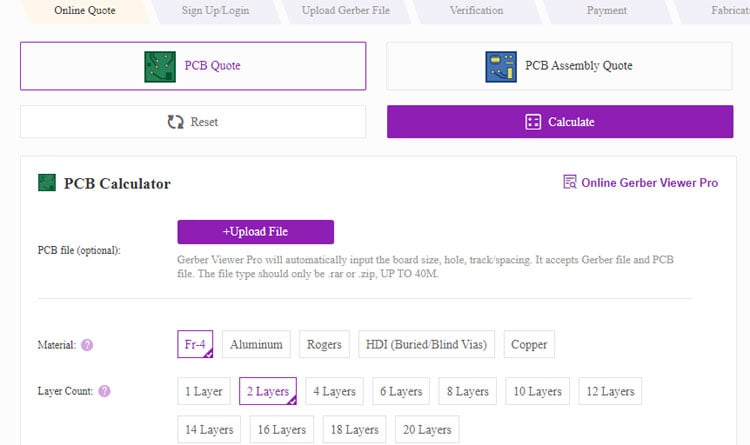The height and width of the screenshot is (445, 750).
Task: Select the 4 Layers option
Action: (x=335, y=391)
